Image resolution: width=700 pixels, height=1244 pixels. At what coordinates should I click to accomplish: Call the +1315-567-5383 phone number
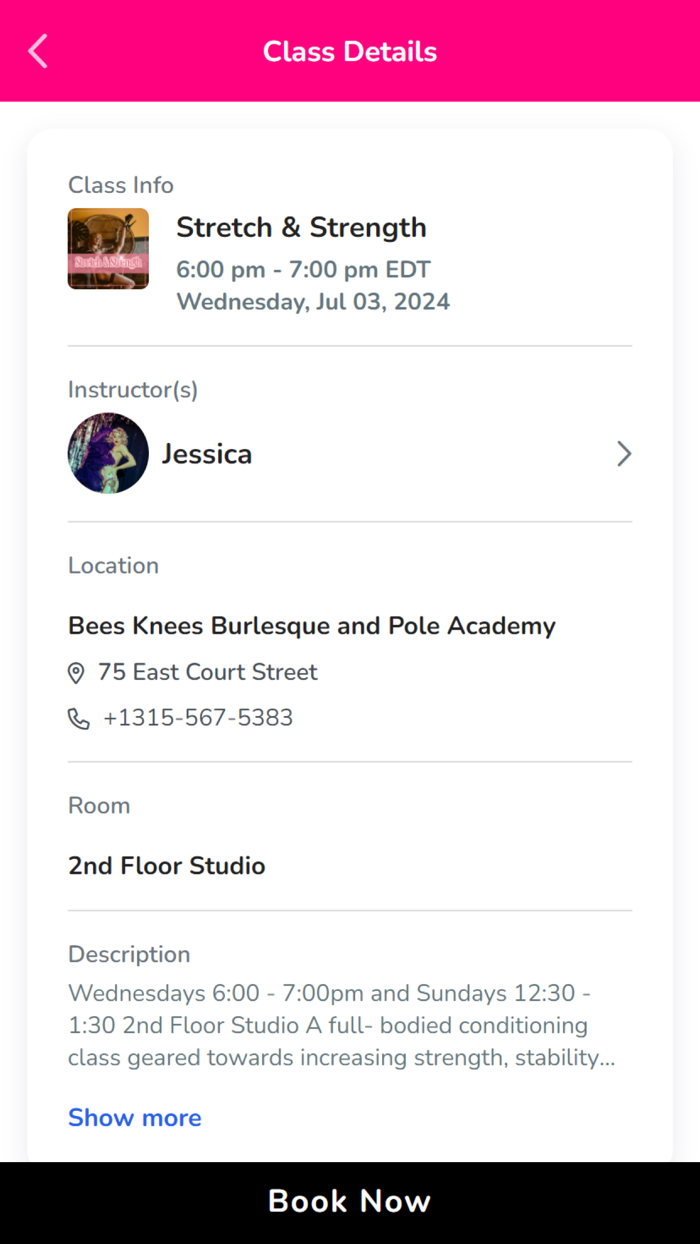tap(198, 718)
